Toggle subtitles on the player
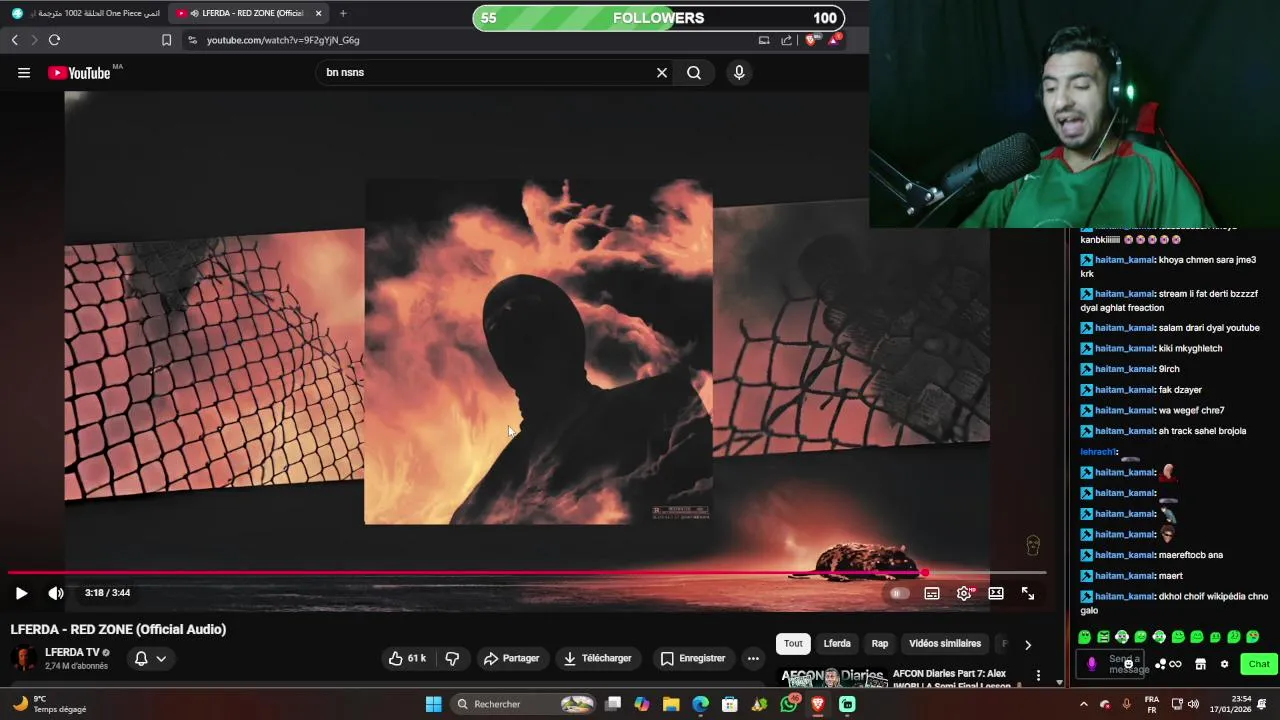This screenshot has width=1280, height=720. click(x=932, y=593)
